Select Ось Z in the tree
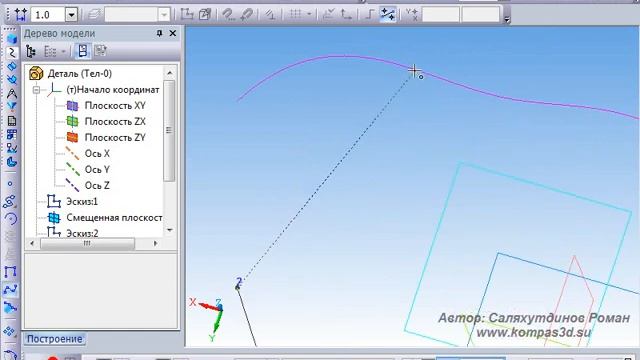The height and width of the screenshot is (360, 640). coord(97,185)
